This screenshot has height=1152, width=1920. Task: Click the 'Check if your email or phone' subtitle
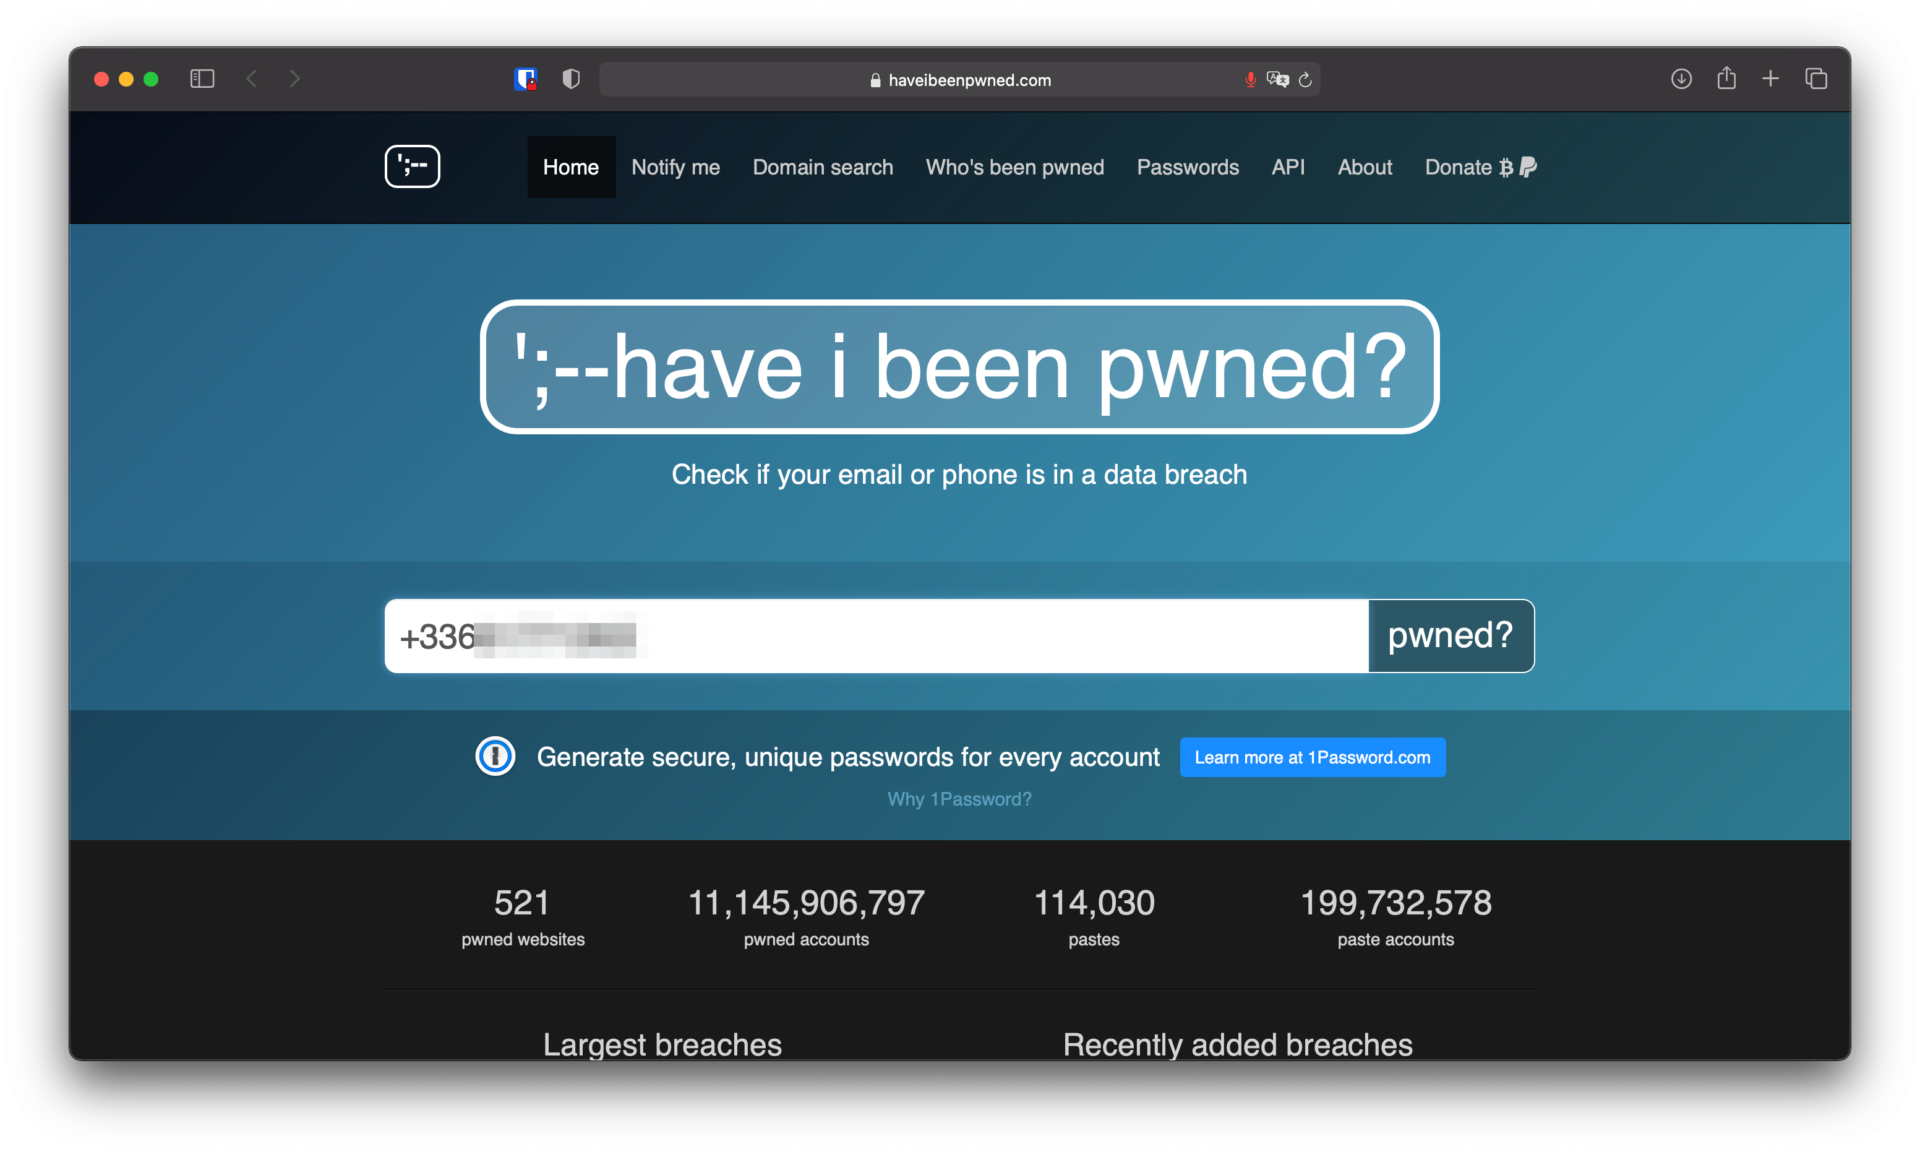tap(959, 474)
